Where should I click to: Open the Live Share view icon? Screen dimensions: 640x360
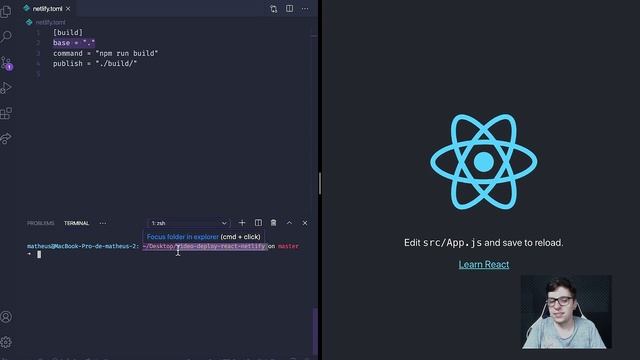(6, 139)
